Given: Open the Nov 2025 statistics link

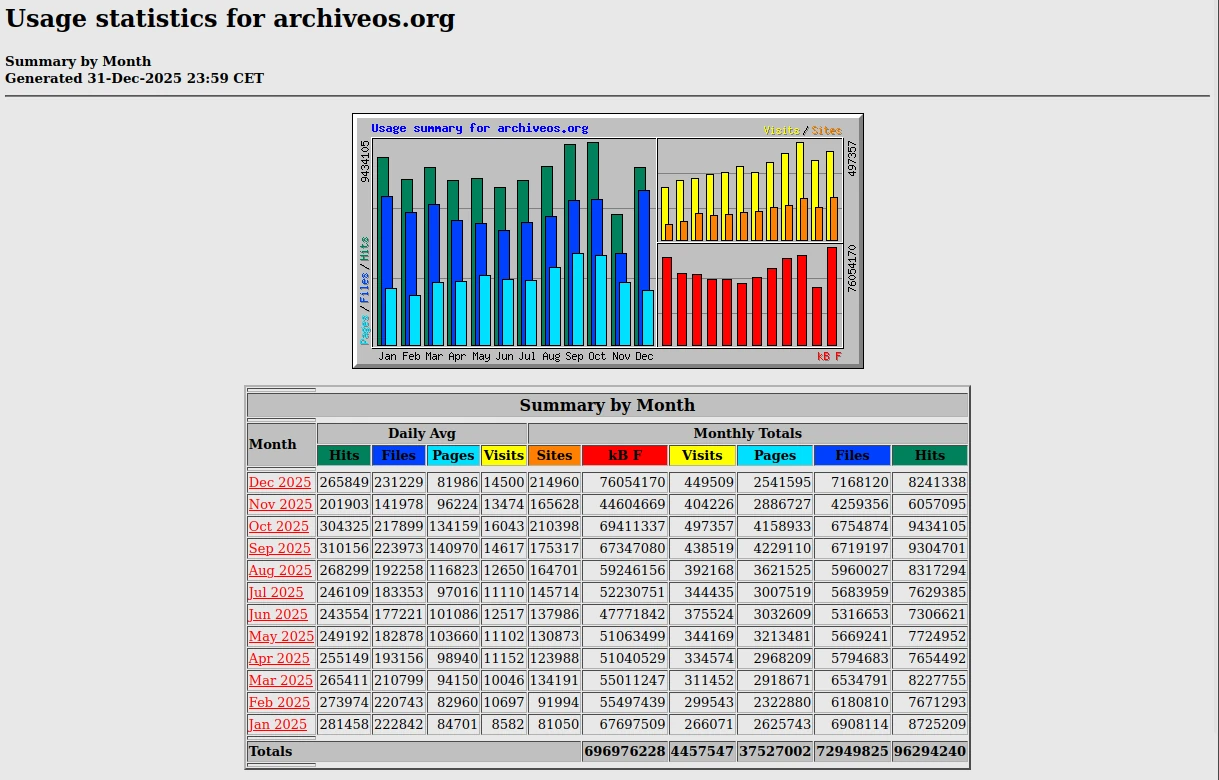Looking at the screenshot, I should pyautogui.click(x=280, y=505).
